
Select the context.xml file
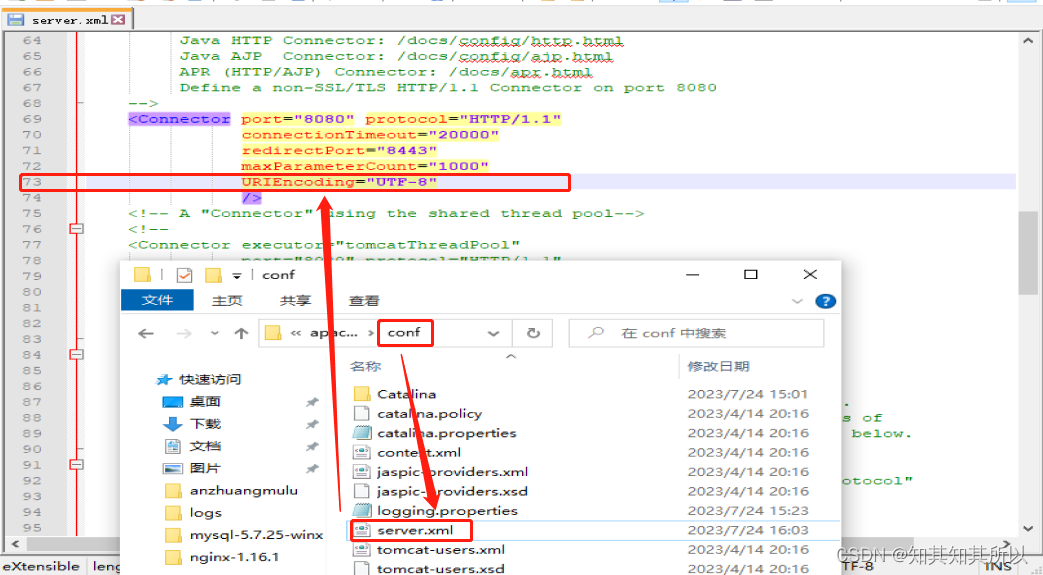pyautogui.click(x=419, y=453)
